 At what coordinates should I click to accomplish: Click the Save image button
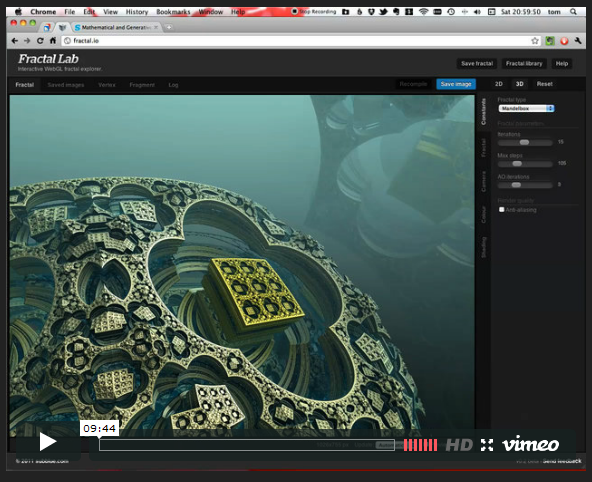[x=456, y=84]
